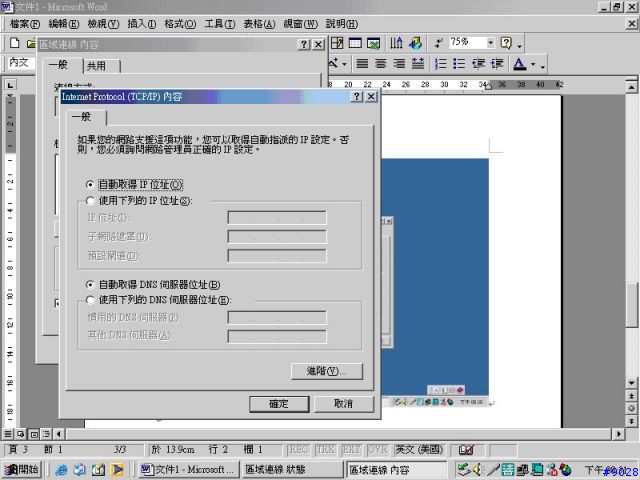Click the help question mark in TCP/IP dialog
Image resolution: width=640 pixels, height=480 pixels.
point(356,96)
